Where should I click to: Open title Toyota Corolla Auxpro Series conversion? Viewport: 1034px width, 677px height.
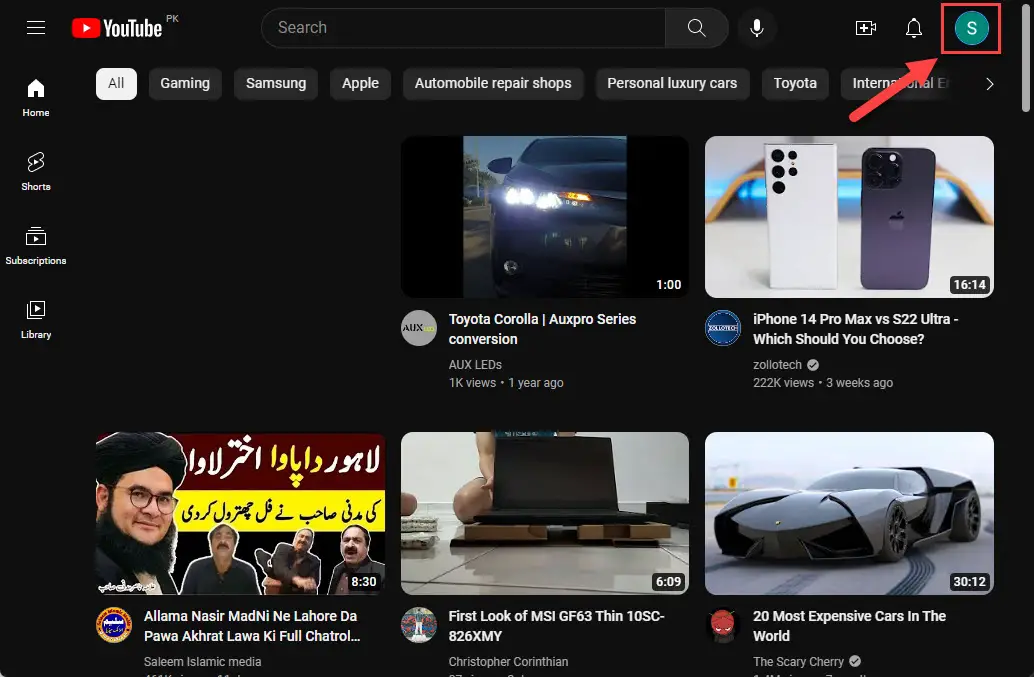tap(542, 329)
